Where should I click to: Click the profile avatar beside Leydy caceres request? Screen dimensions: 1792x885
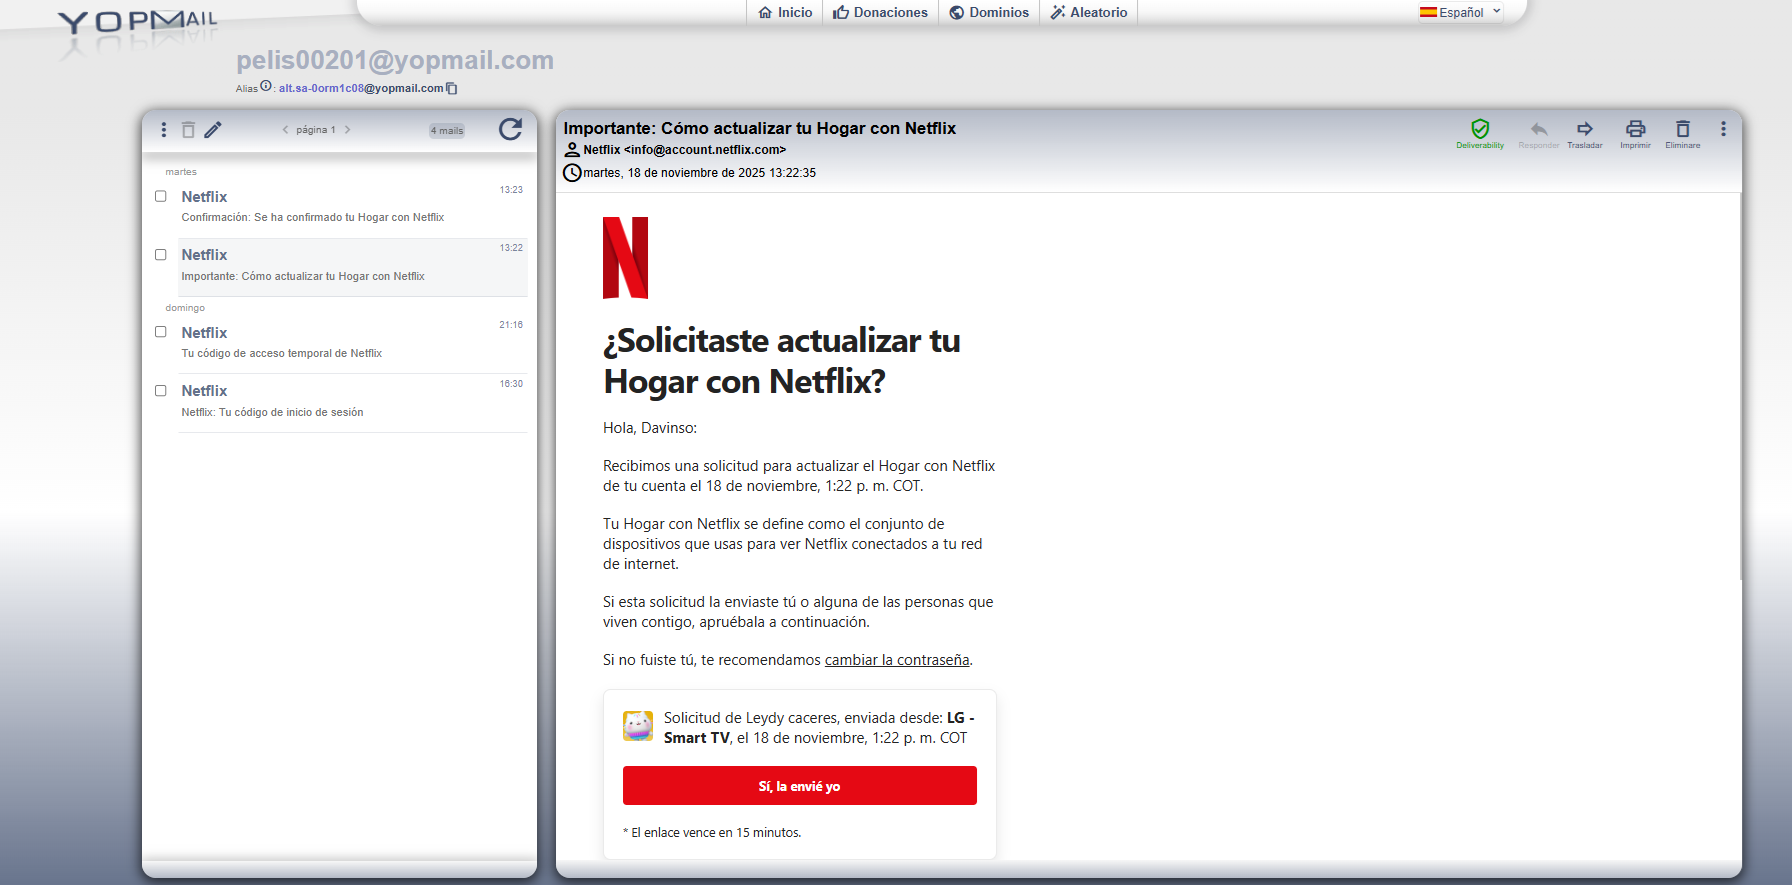pos(638,726)
